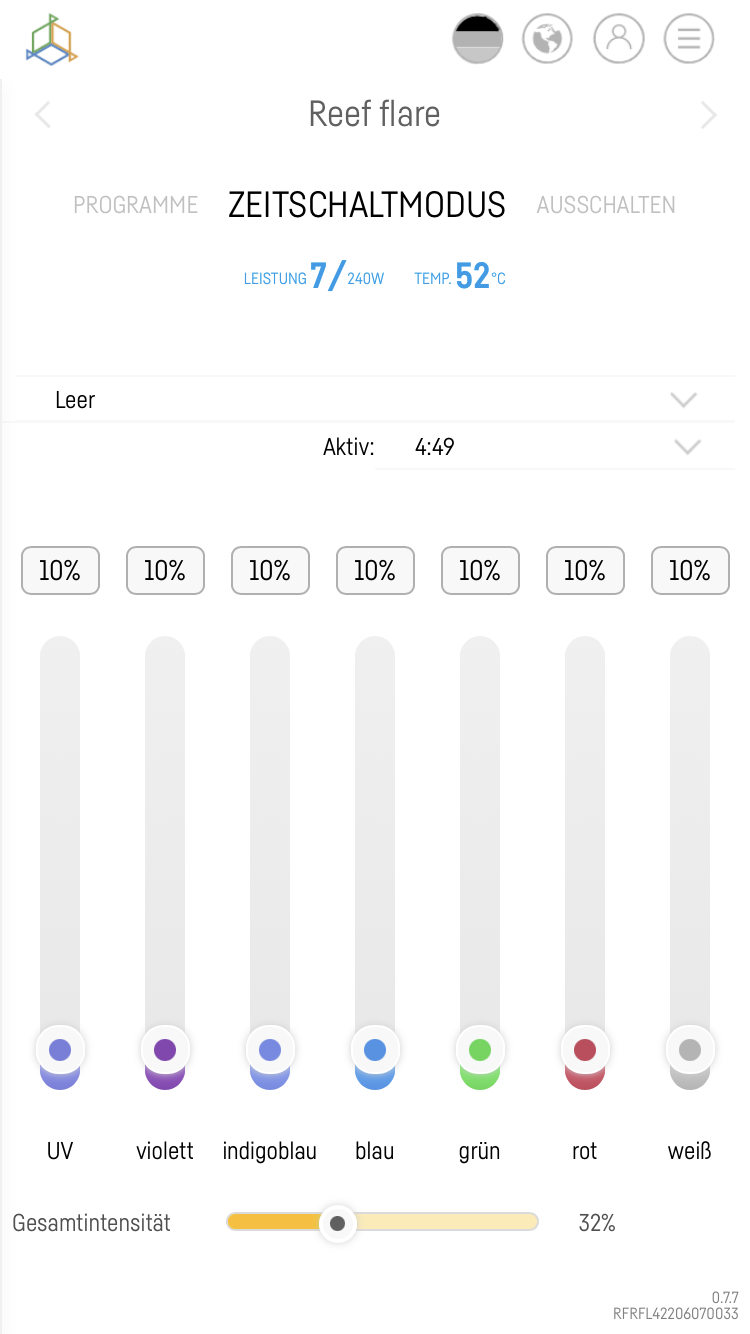750x1334 pixels.
Task: Switch to the PROGRAMME tab
Action: point(136,205)
